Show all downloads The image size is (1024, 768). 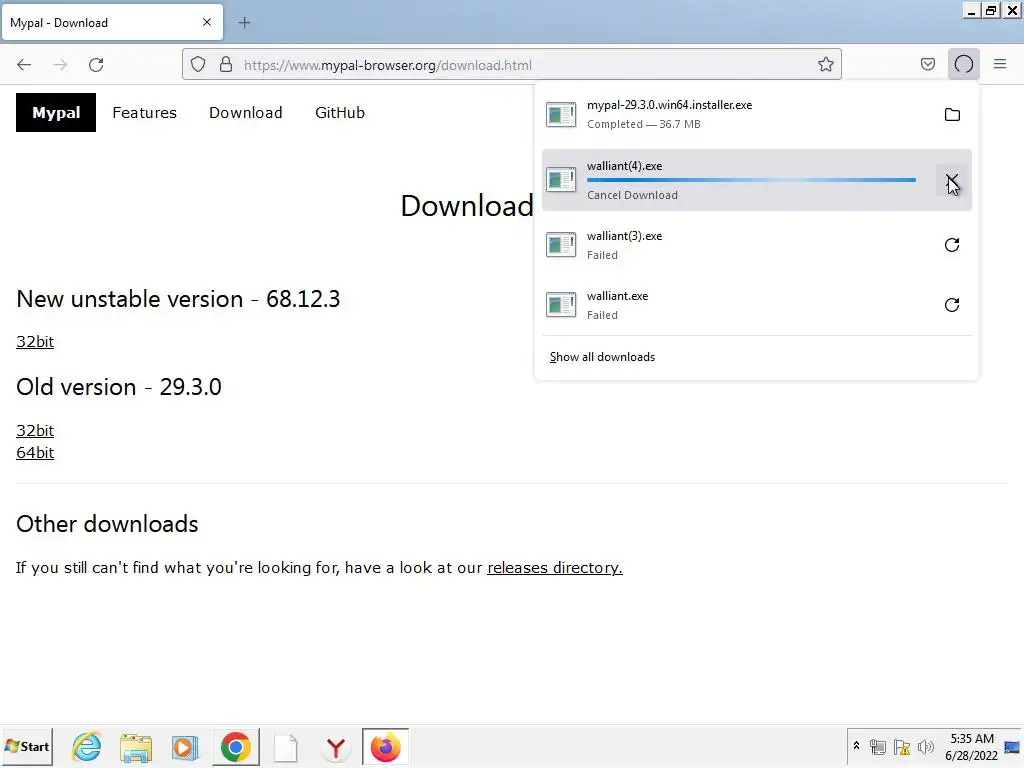602,357
